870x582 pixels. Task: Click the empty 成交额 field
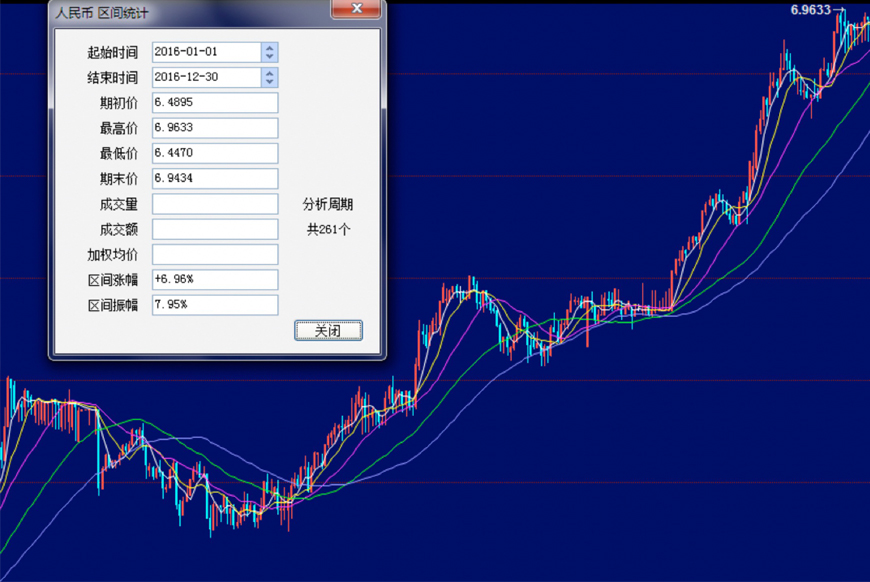click(214, 229)
